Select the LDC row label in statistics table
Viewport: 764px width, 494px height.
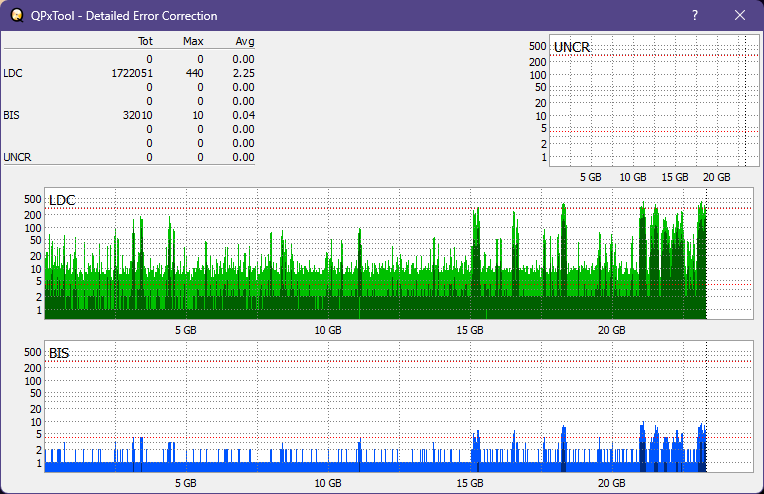click(13, 73)
